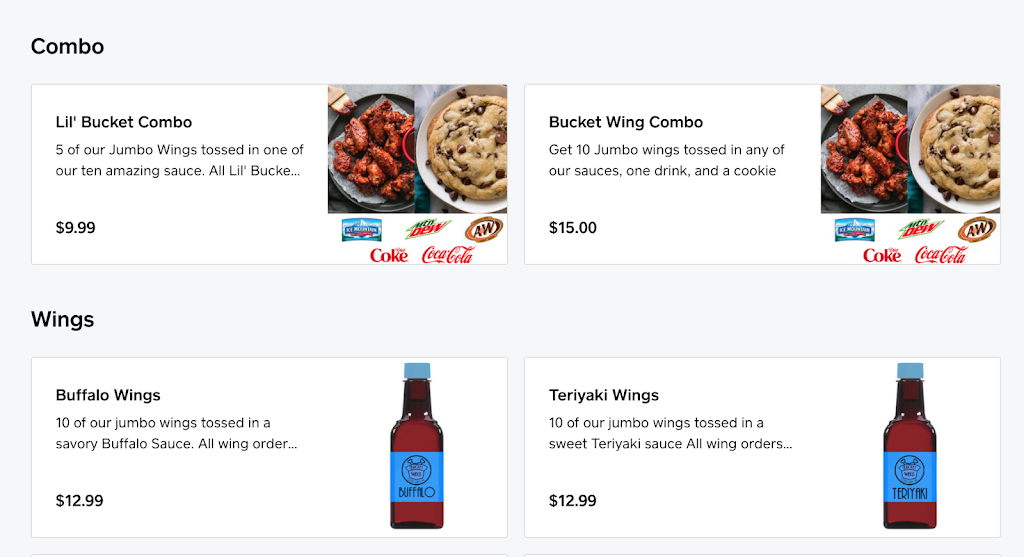1024x557 pixels.
Task: Click the Coca-Cola logo in Bucket Wing Combo
Action: [940, 255]
